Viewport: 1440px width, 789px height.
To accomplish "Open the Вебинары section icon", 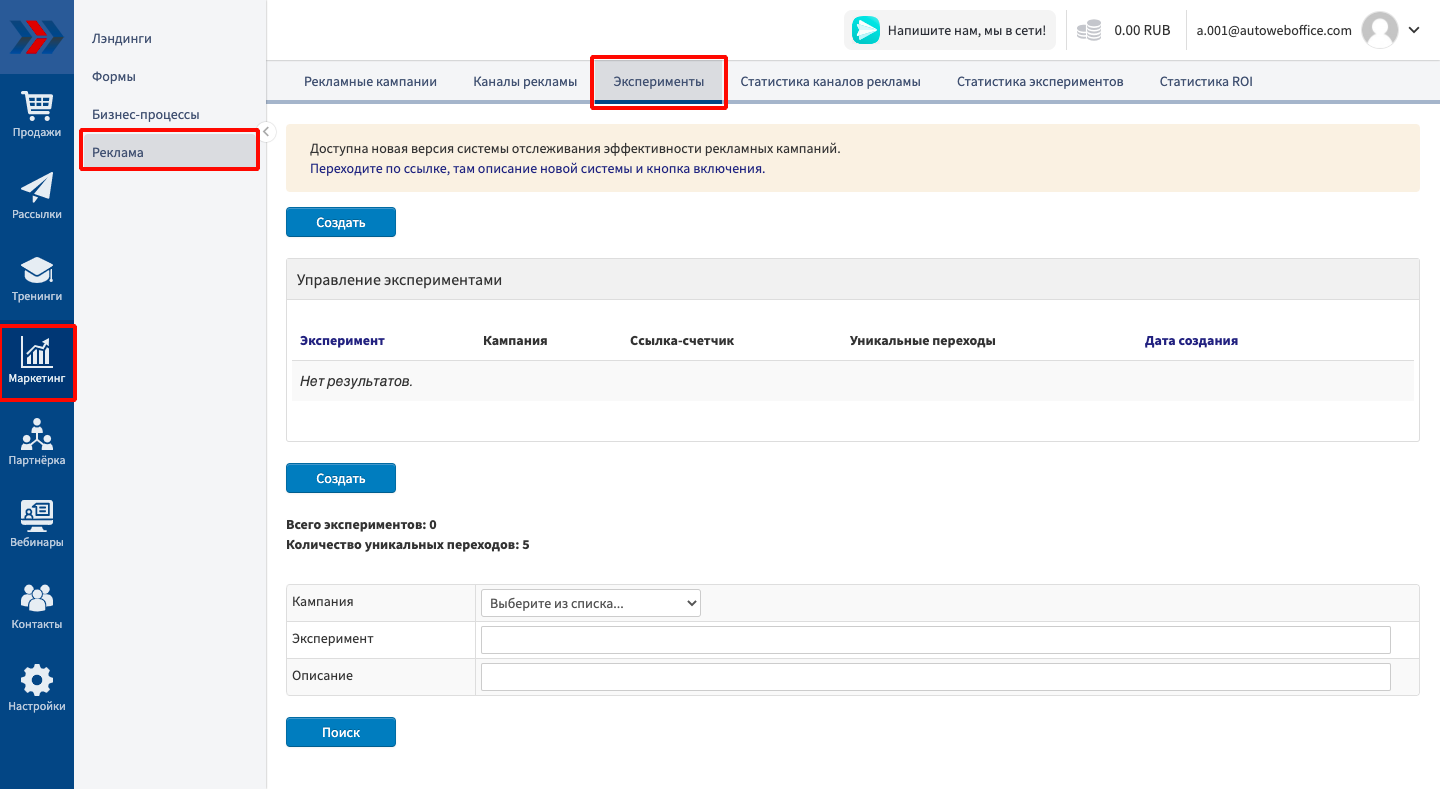I will tap(37, 524).
